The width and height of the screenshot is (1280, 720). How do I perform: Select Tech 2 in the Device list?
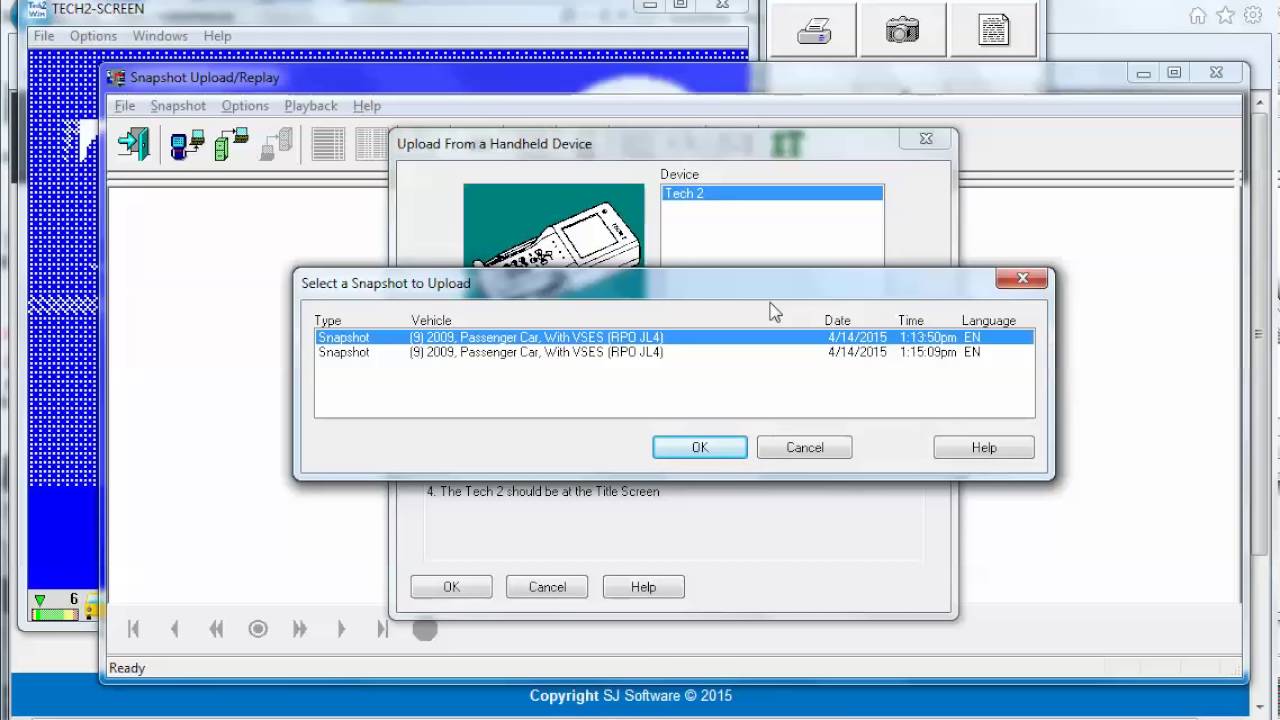click(x=772, y=193)
